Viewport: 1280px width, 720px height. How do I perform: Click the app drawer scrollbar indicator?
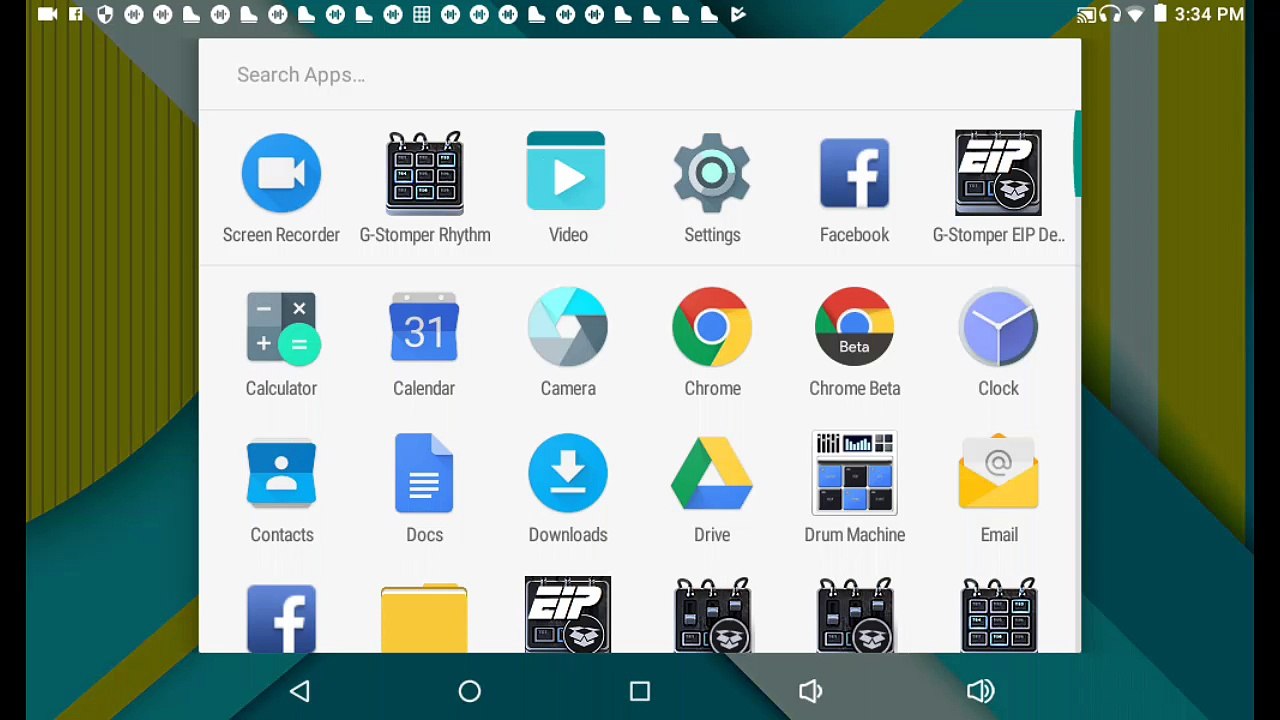(1077, 154)
